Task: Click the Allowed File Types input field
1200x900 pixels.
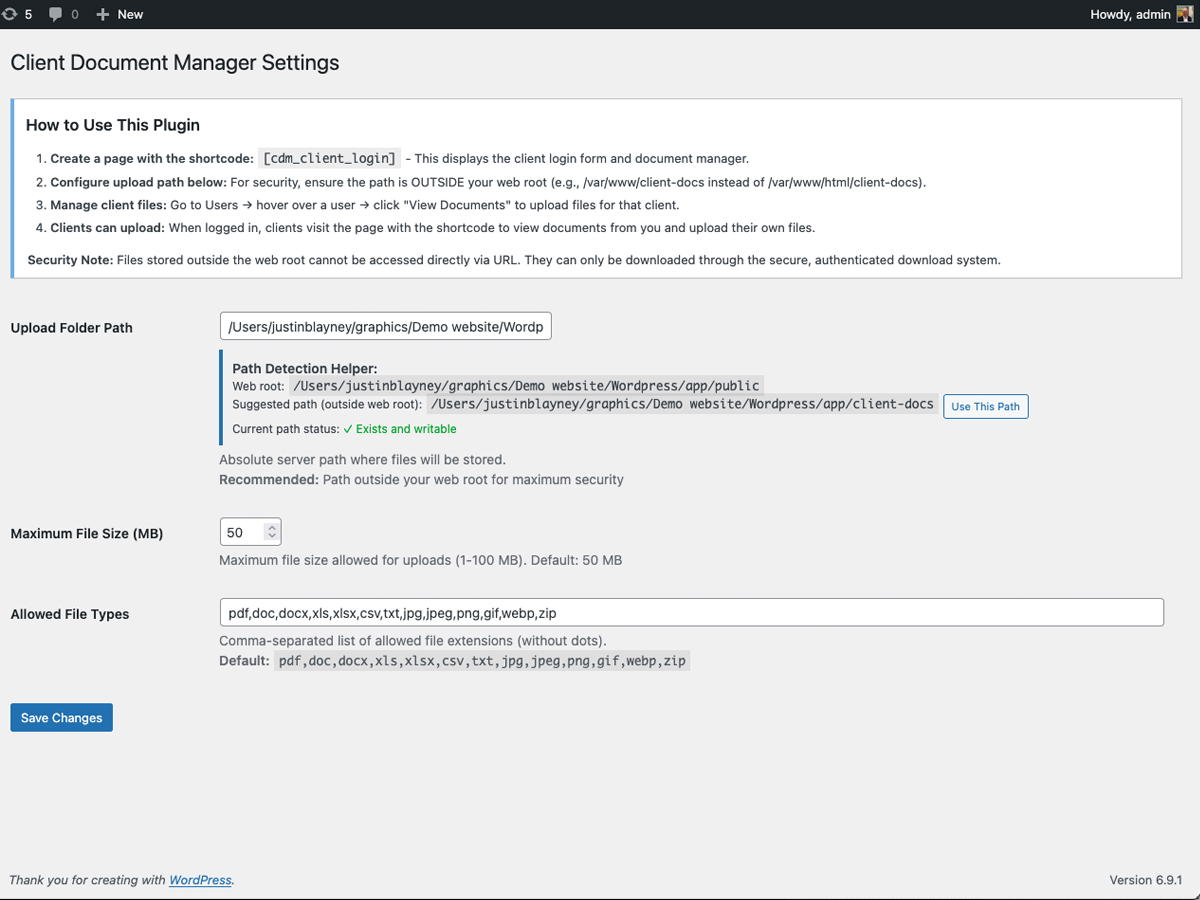Action: (690, 612)
